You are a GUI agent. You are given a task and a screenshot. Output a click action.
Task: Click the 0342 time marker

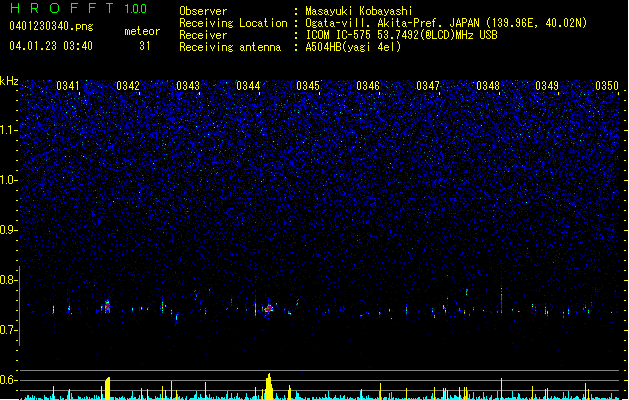tap(128, 86)
